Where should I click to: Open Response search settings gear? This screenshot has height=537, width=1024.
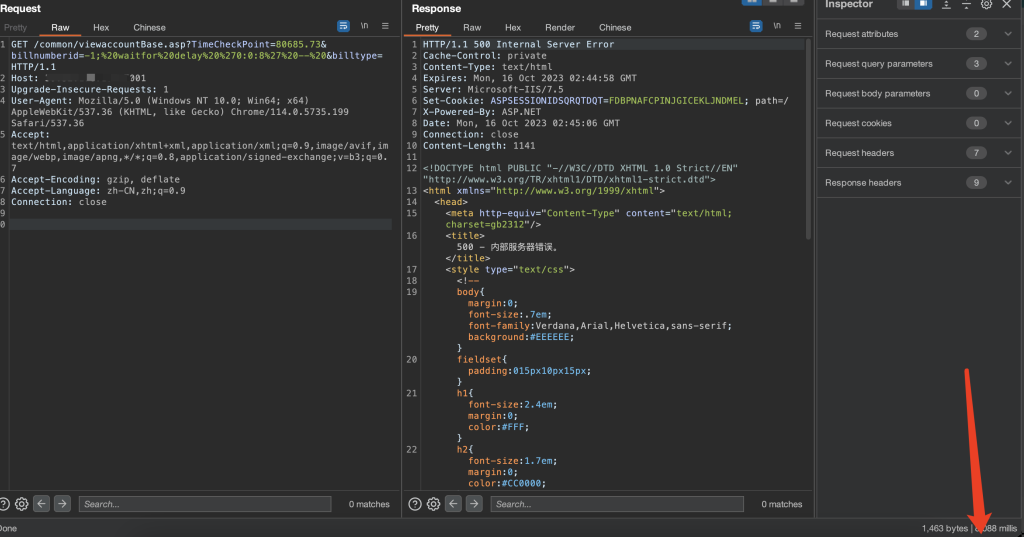click(x=434, y=504)
